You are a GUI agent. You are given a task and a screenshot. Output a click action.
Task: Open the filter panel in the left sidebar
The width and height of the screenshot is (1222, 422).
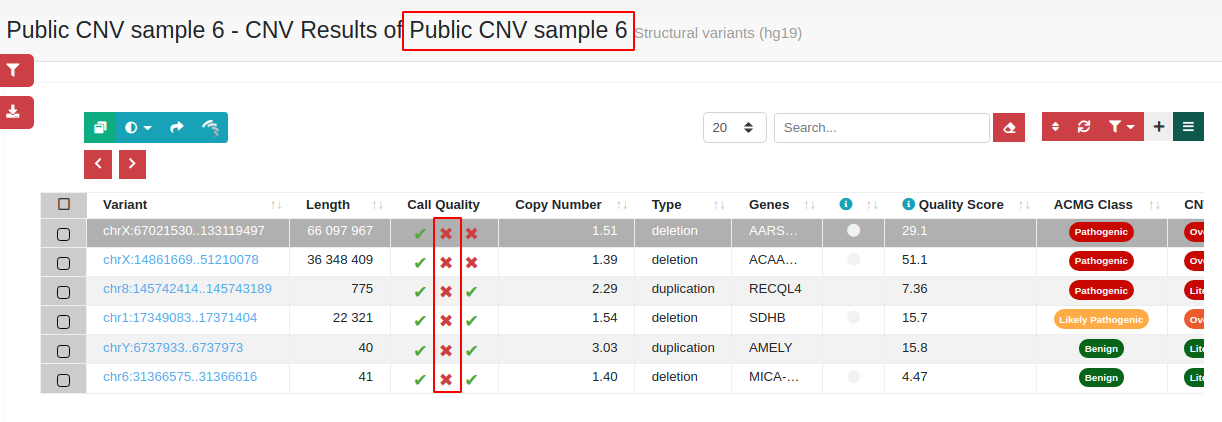pyautogui.click(x=15, y=70)
